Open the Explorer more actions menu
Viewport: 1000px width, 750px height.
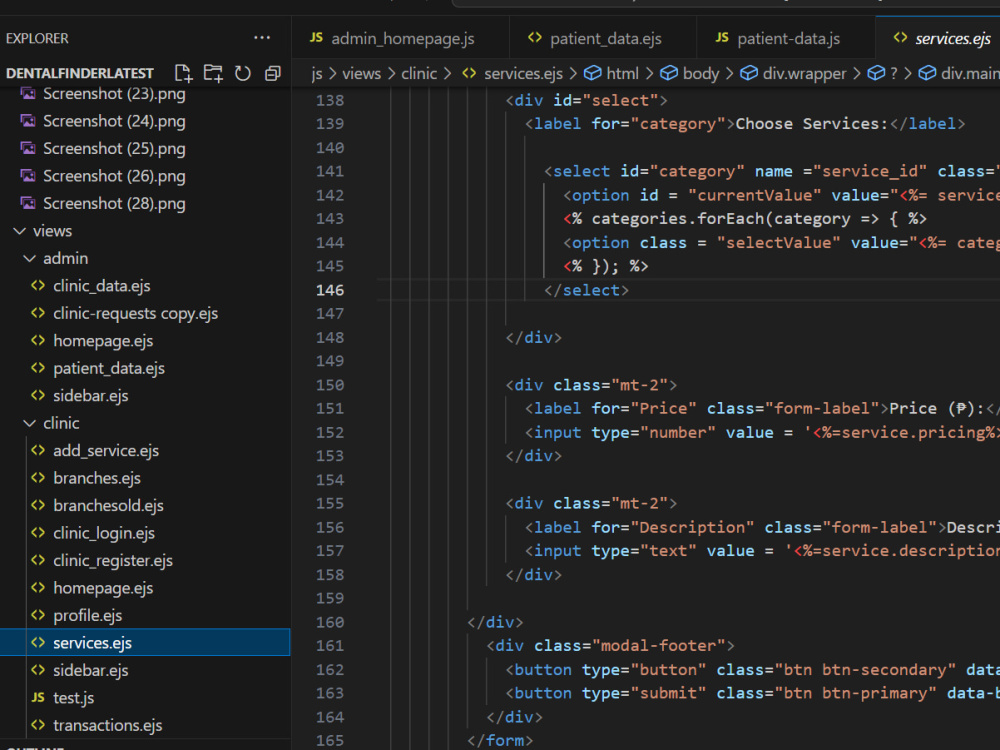click(261, 38)
